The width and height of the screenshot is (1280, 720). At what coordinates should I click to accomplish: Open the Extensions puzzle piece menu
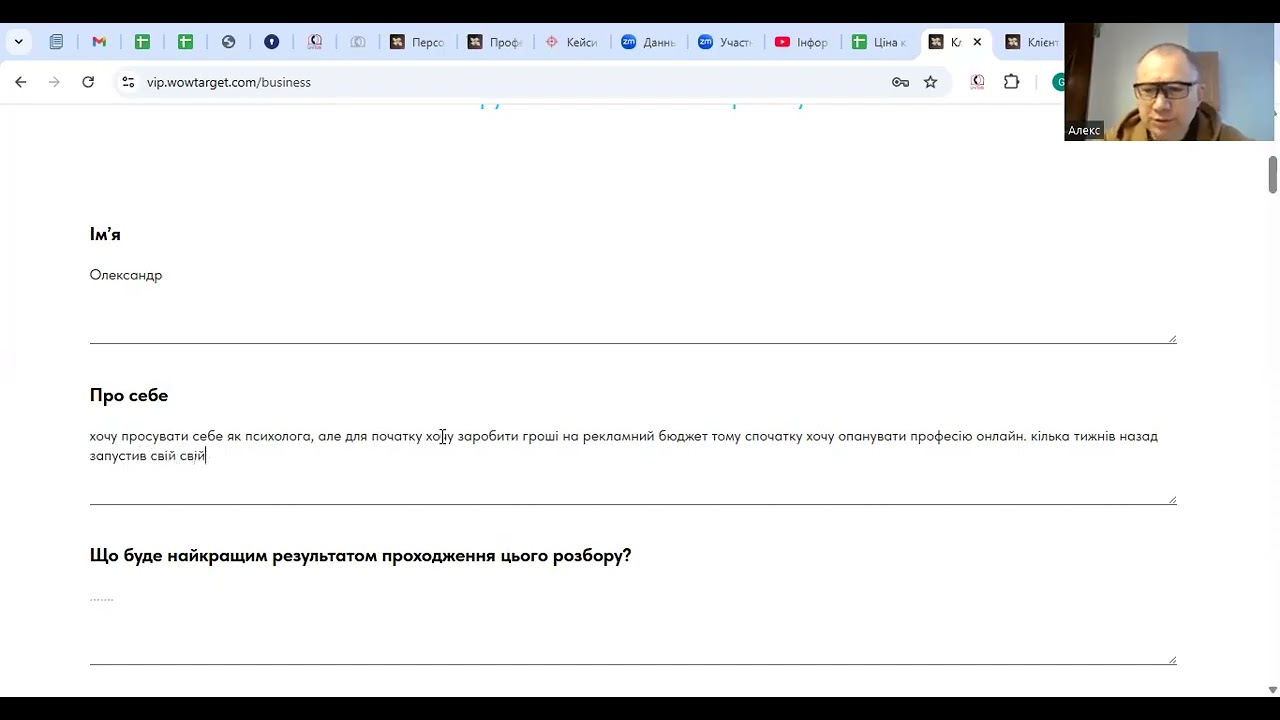tap(1011, 82)
